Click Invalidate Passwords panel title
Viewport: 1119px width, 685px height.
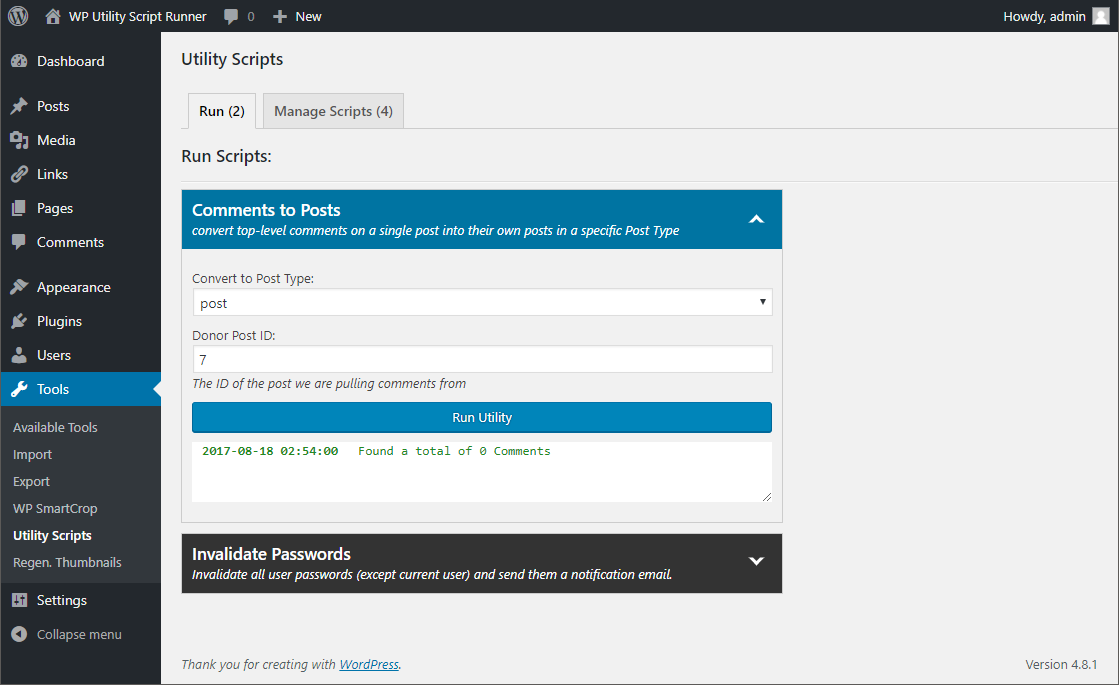tap(271, 554)
